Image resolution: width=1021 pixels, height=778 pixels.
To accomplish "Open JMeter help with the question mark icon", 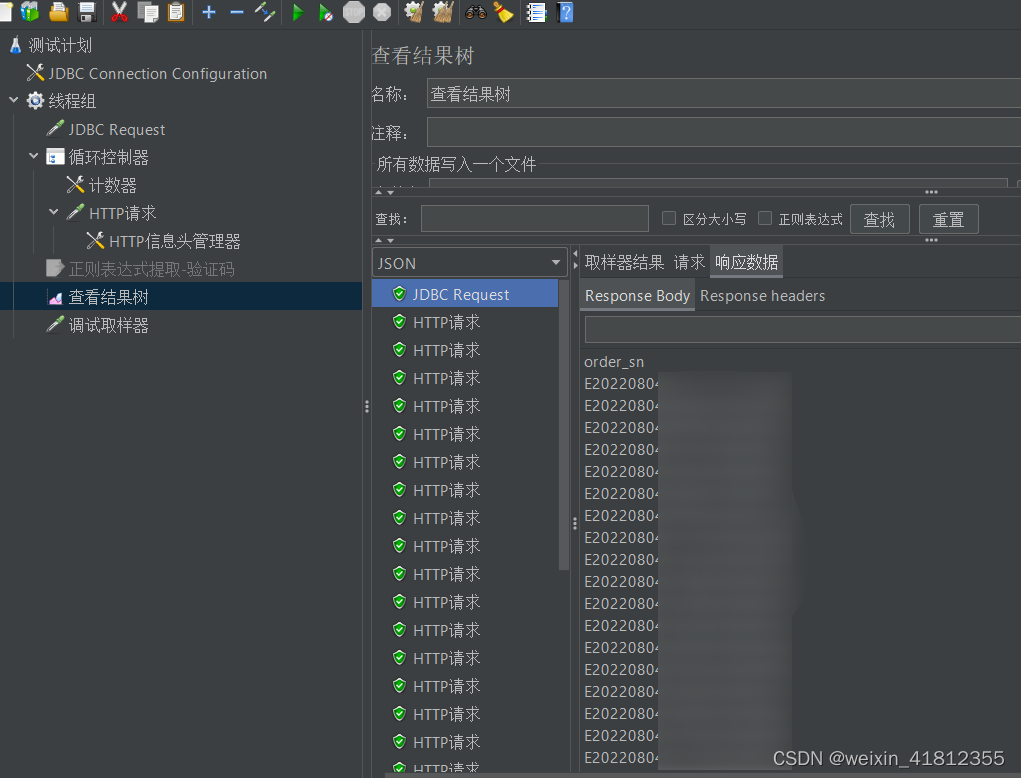I will [x=565, y=12].
